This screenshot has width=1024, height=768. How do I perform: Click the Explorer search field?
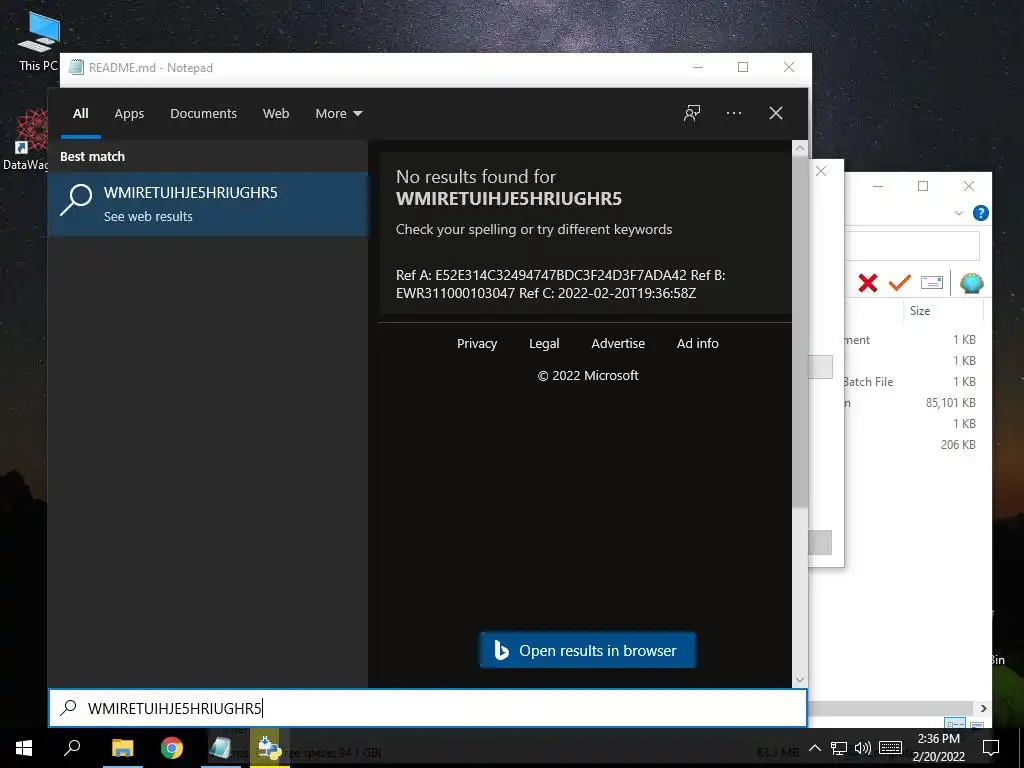pos(912,246)
